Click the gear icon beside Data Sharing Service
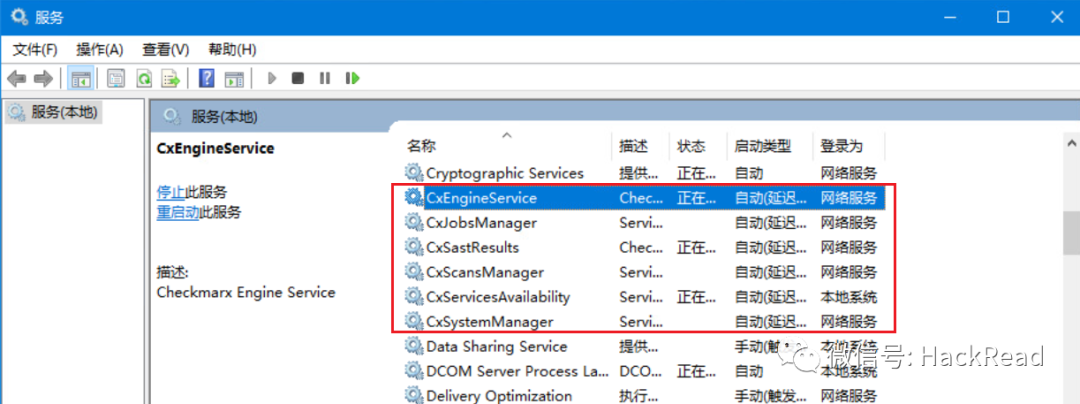This screenshot has width=1080, height=404. (x=414, y=346)
